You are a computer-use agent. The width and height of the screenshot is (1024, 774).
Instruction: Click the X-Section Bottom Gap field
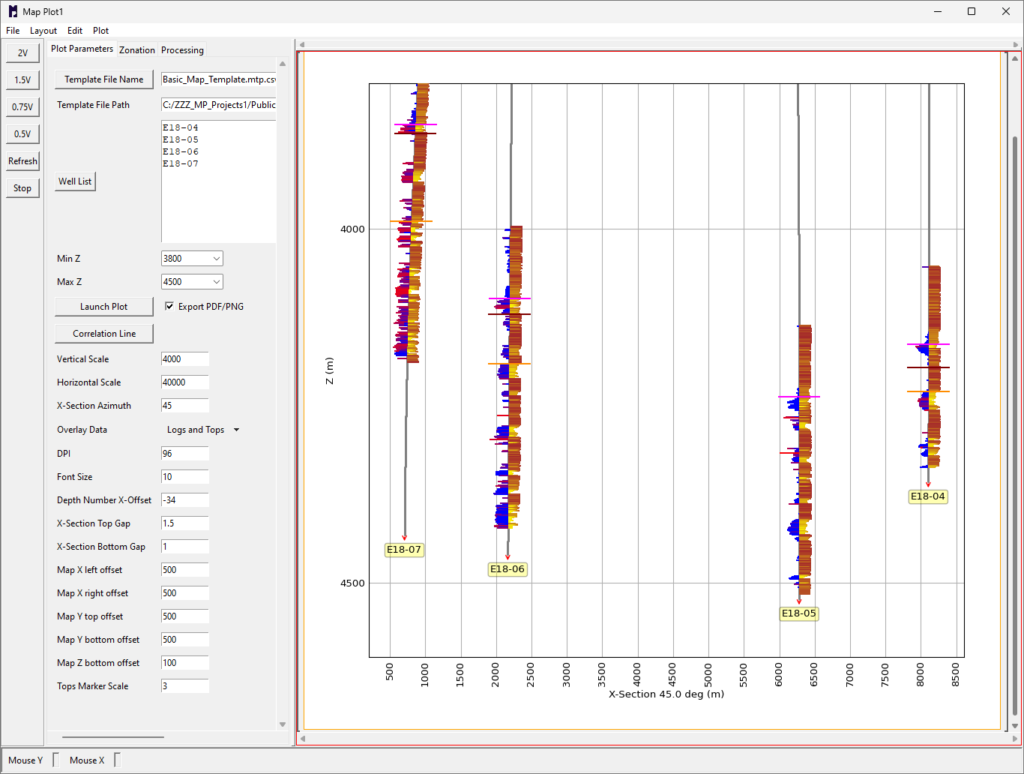coord(185,546)
